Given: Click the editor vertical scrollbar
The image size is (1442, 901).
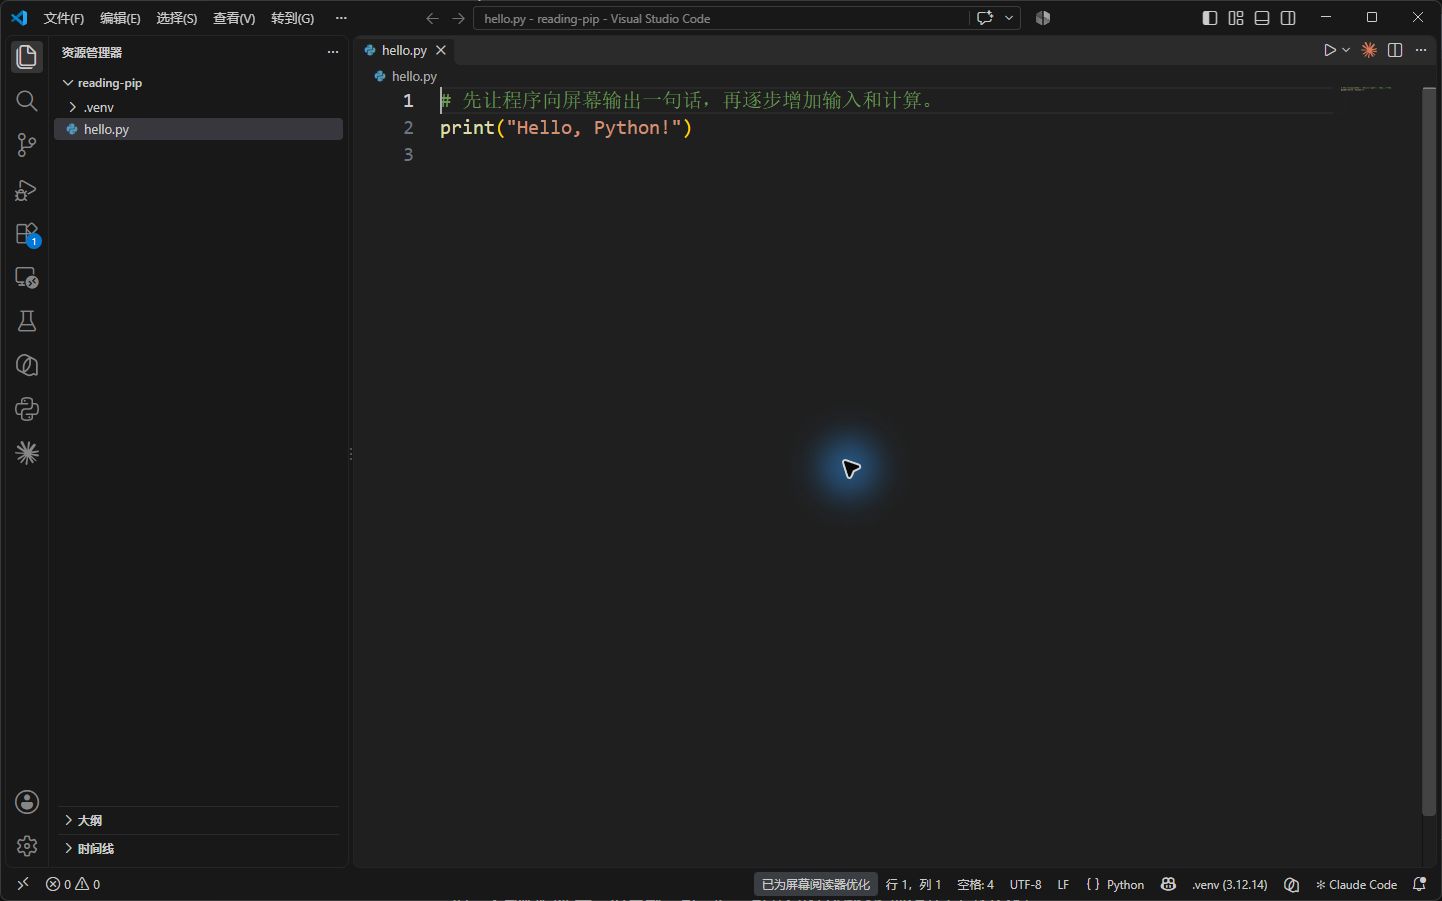Looking at the screenshot, I should tap(1428, 450).
